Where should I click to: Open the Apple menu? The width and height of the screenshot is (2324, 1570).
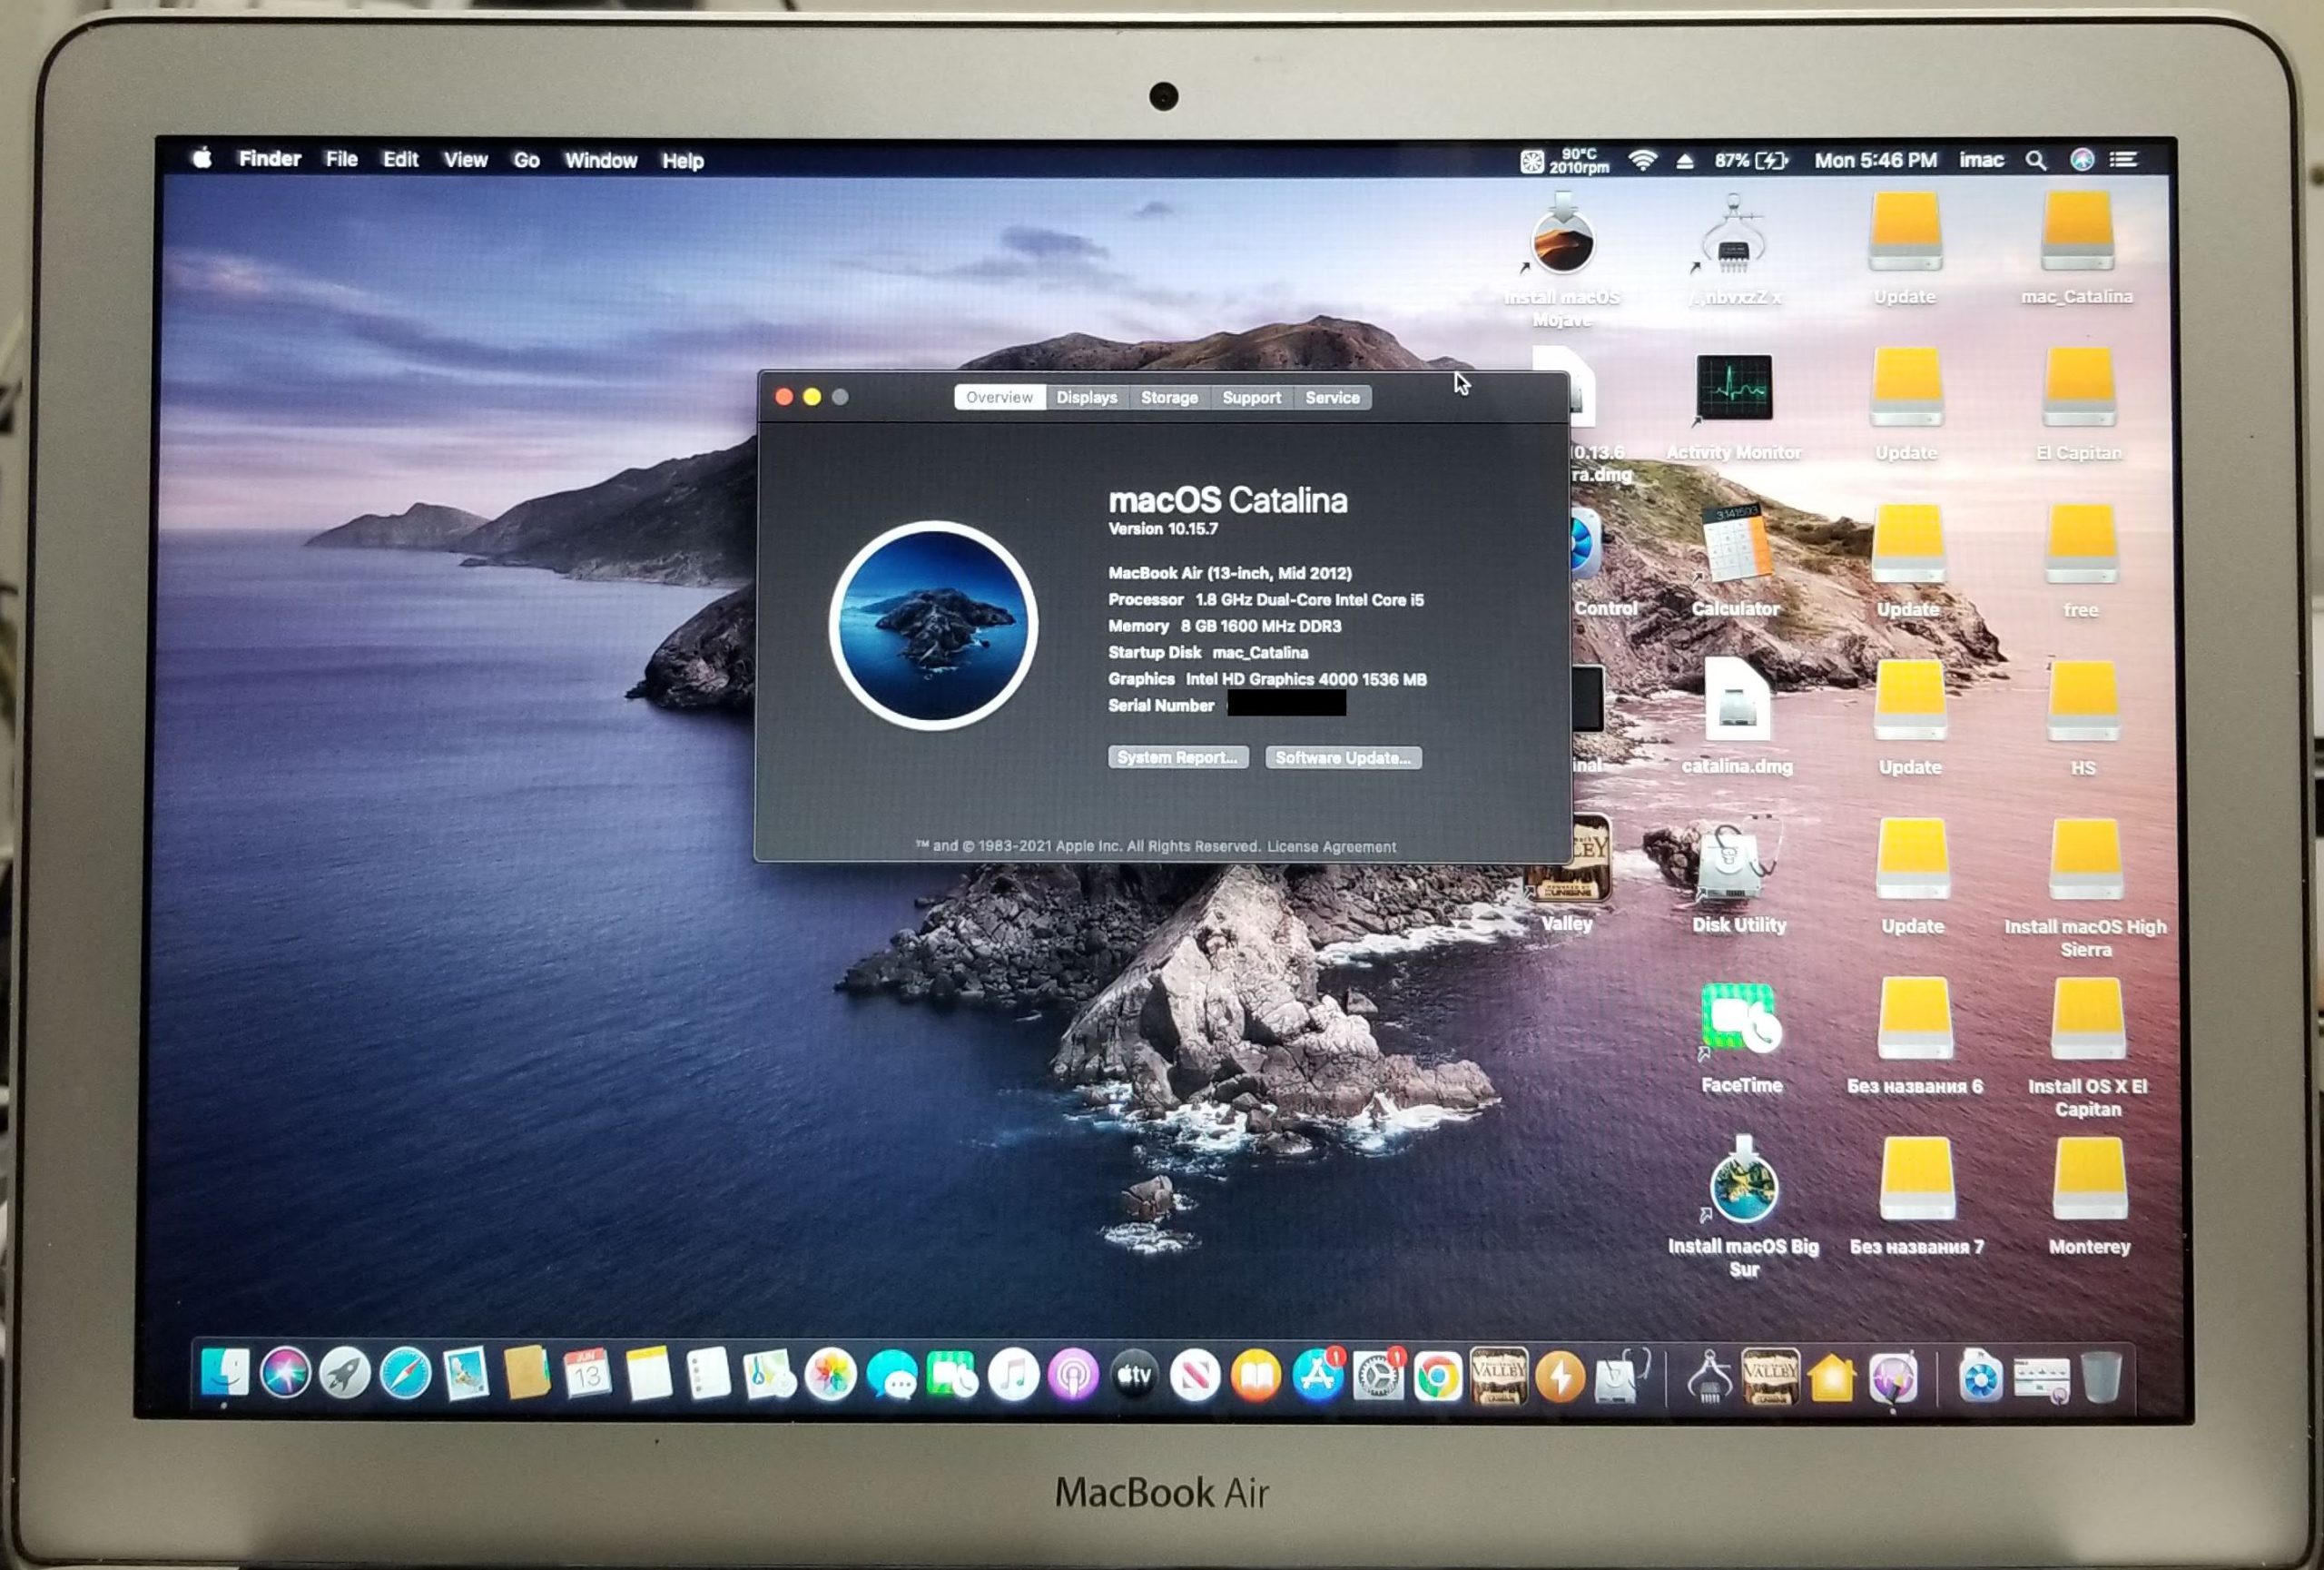(203, 159)
